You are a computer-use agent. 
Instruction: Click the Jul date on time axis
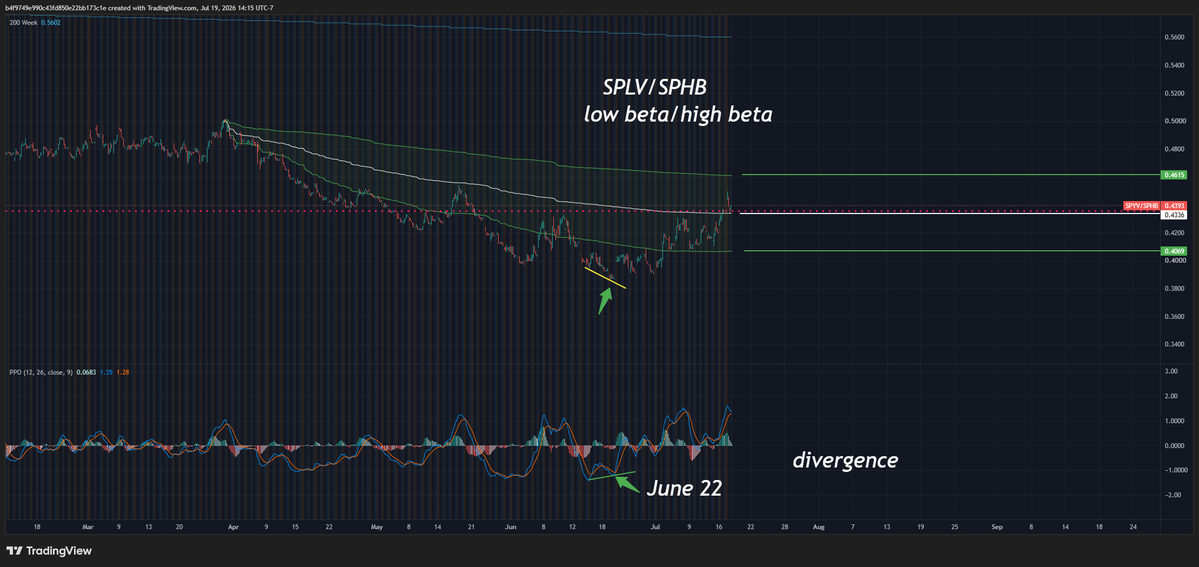click(x=655, y=526)
